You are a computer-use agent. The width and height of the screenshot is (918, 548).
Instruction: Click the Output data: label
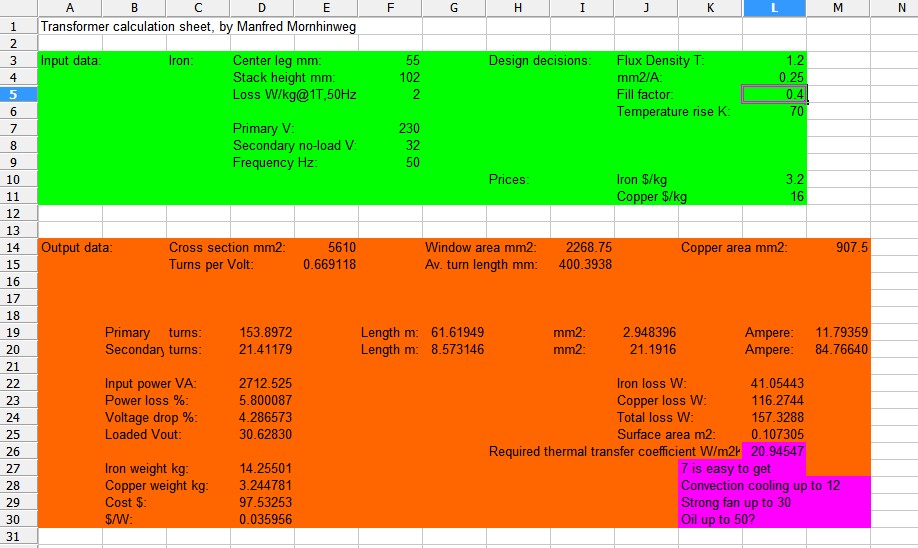coord(77,247)
